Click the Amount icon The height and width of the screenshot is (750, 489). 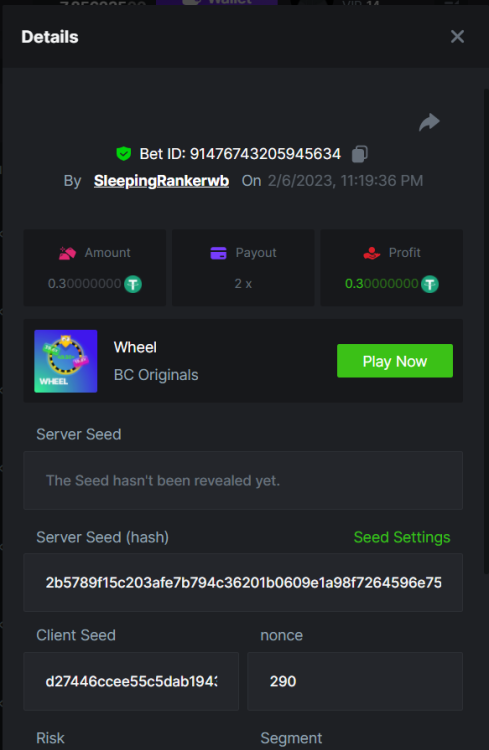[x=67, y=253]
